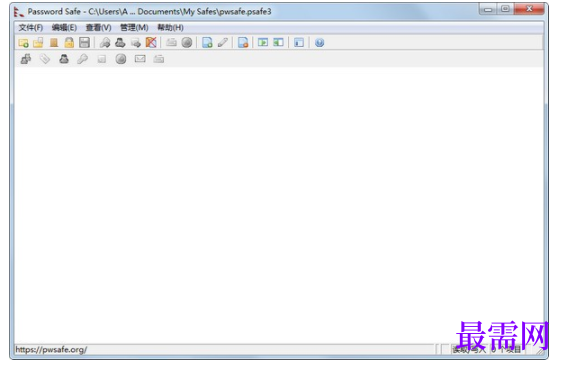The width and height of the screenshot is (568, 367).
Task: Open the 帮助(H) menu
Action: coord(170,28)
